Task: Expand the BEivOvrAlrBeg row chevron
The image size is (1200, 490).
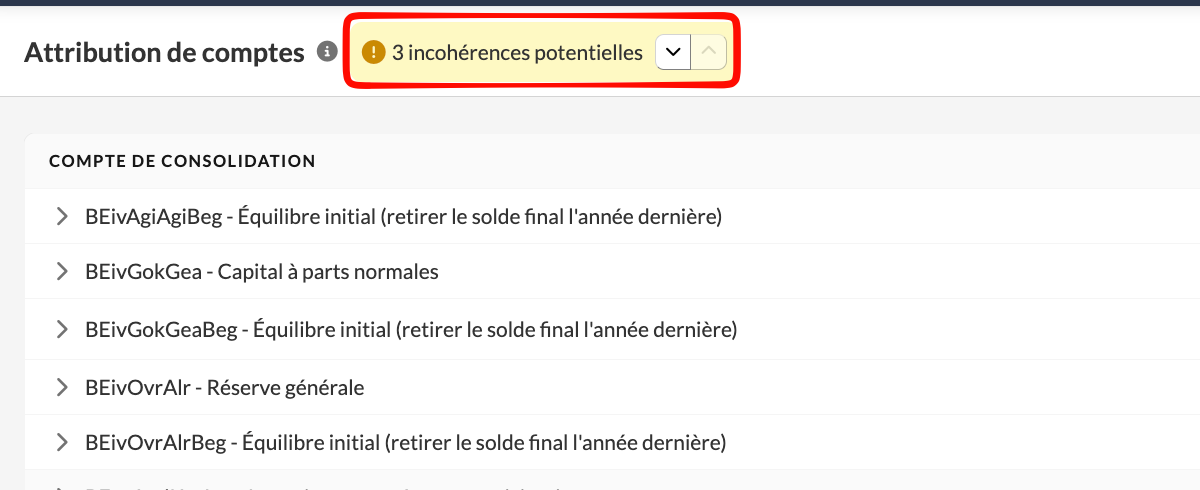Action: coord(62,442)
